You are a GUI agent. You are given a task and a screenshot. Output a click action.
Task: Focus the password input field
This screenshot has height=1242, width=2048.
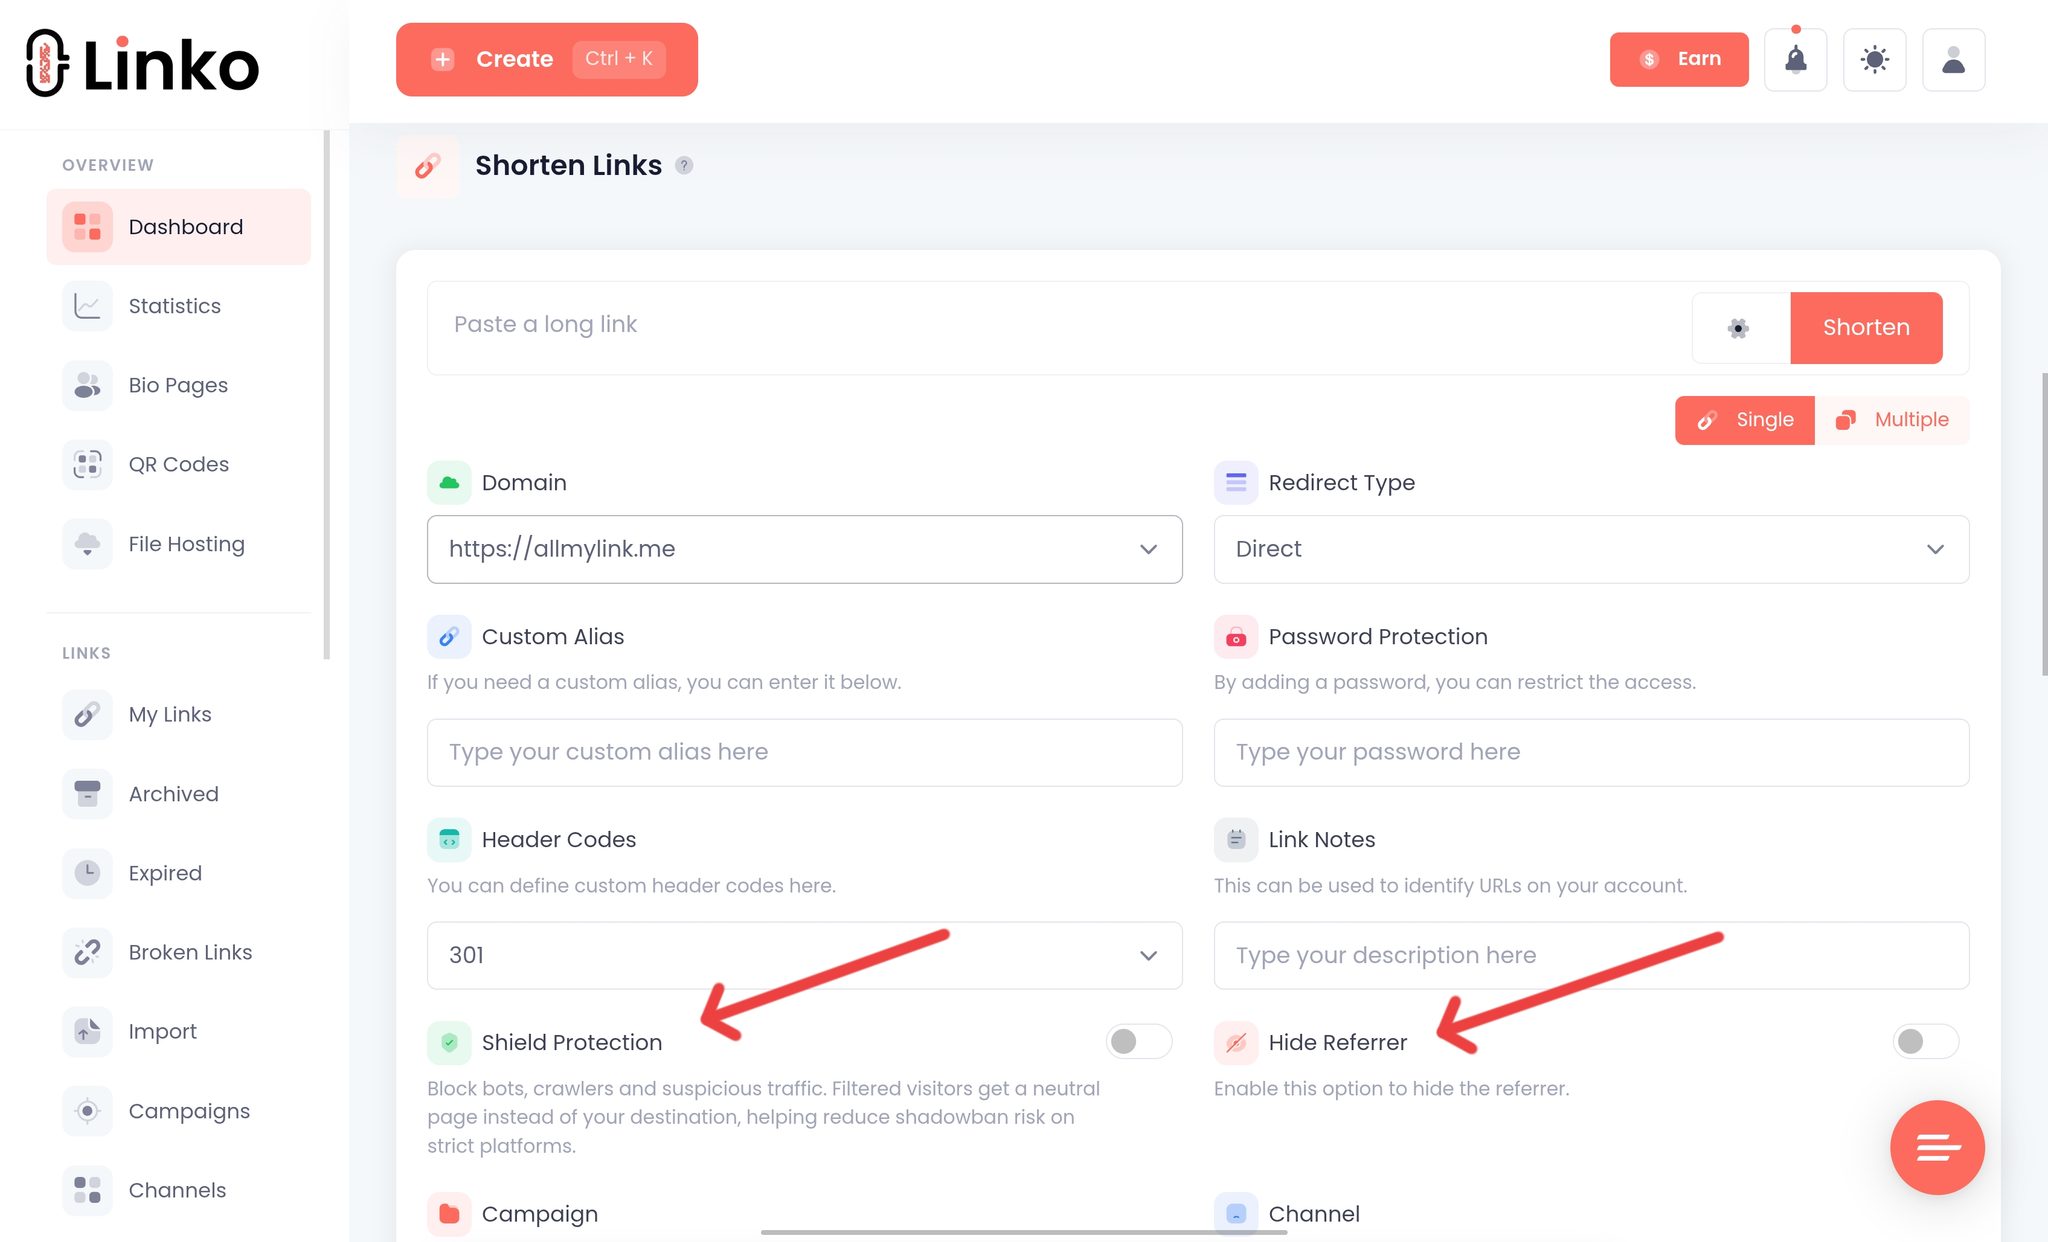(x=1591, y=753)
